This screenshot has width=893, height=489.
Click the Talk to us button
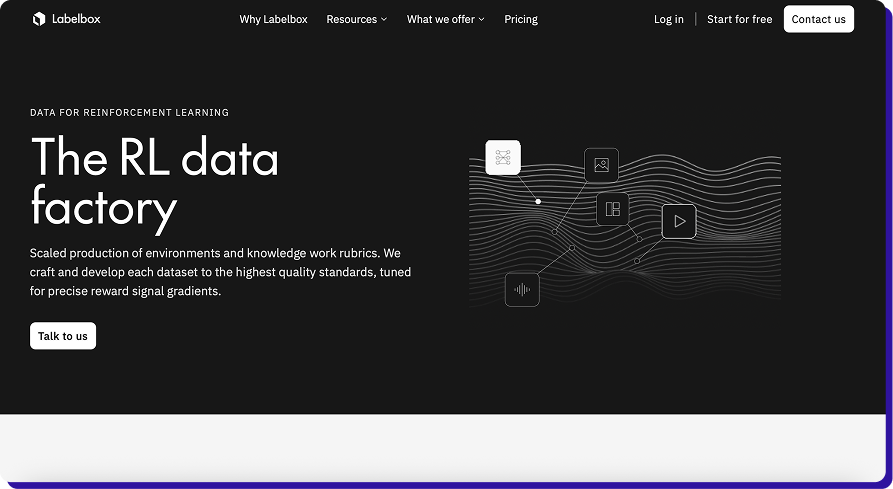[x=63, y=336]
